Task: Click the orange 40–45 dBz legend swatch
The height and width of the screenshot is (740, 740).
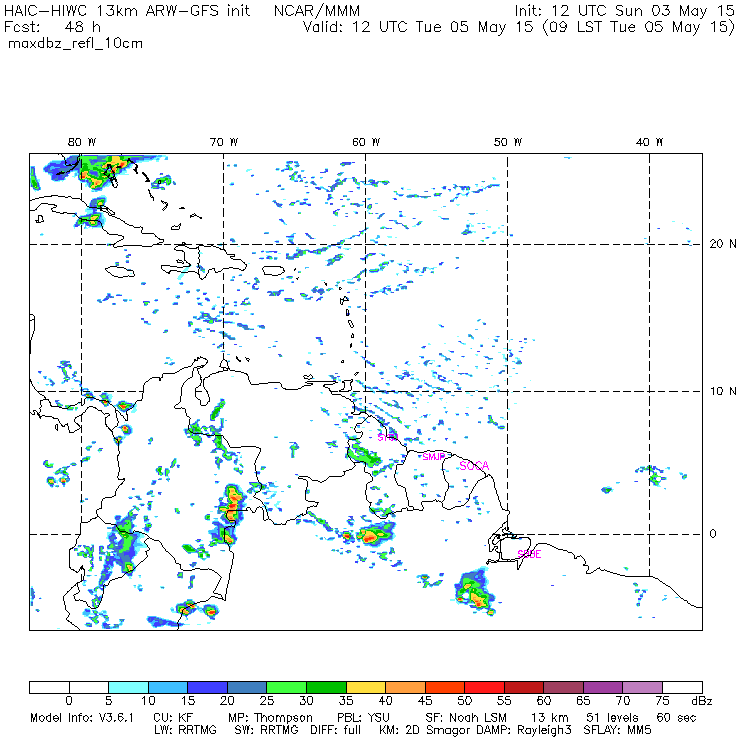Action: (405, 687)
